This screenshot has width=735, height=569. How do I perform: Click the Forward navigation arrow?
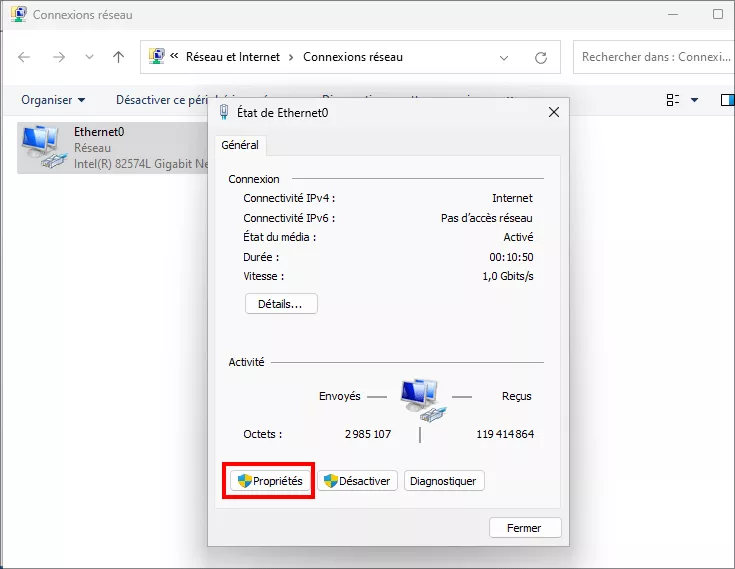59,57
